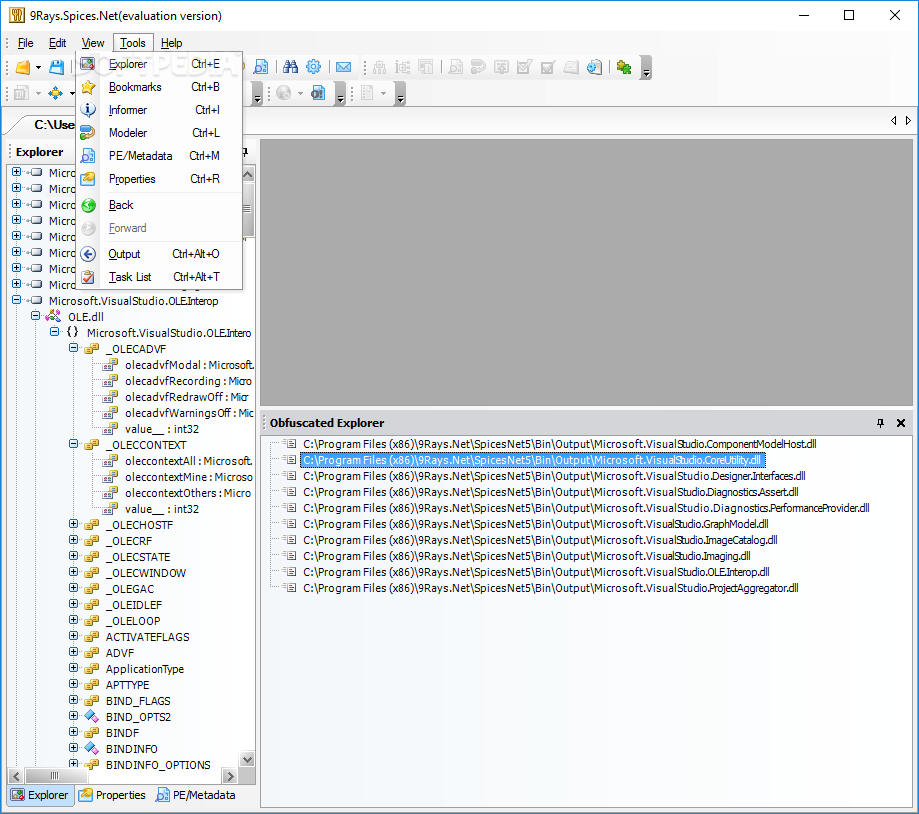Collapse the _OLECADVF node

pos(73,348)
